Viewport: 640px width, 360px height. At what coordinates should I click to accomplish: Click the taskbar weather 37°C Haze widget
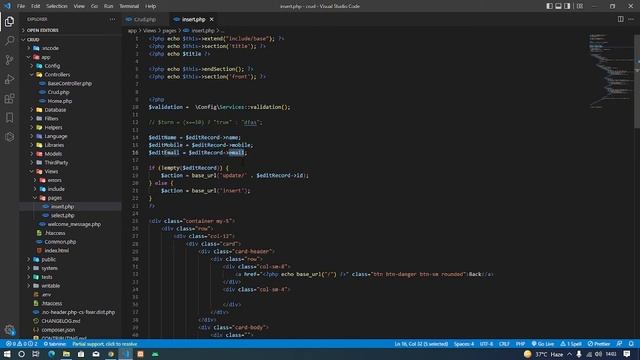coord(543,354)
